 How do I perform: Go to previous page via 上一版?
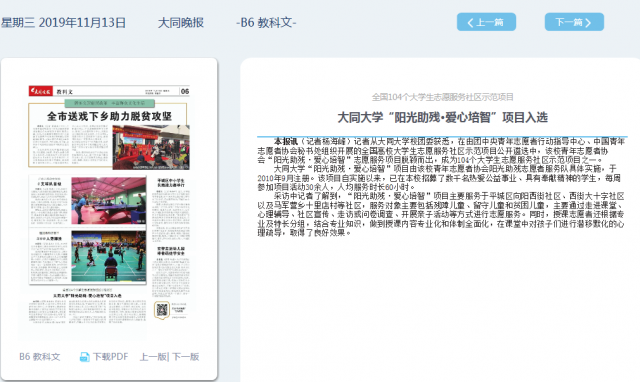[153, 357]
